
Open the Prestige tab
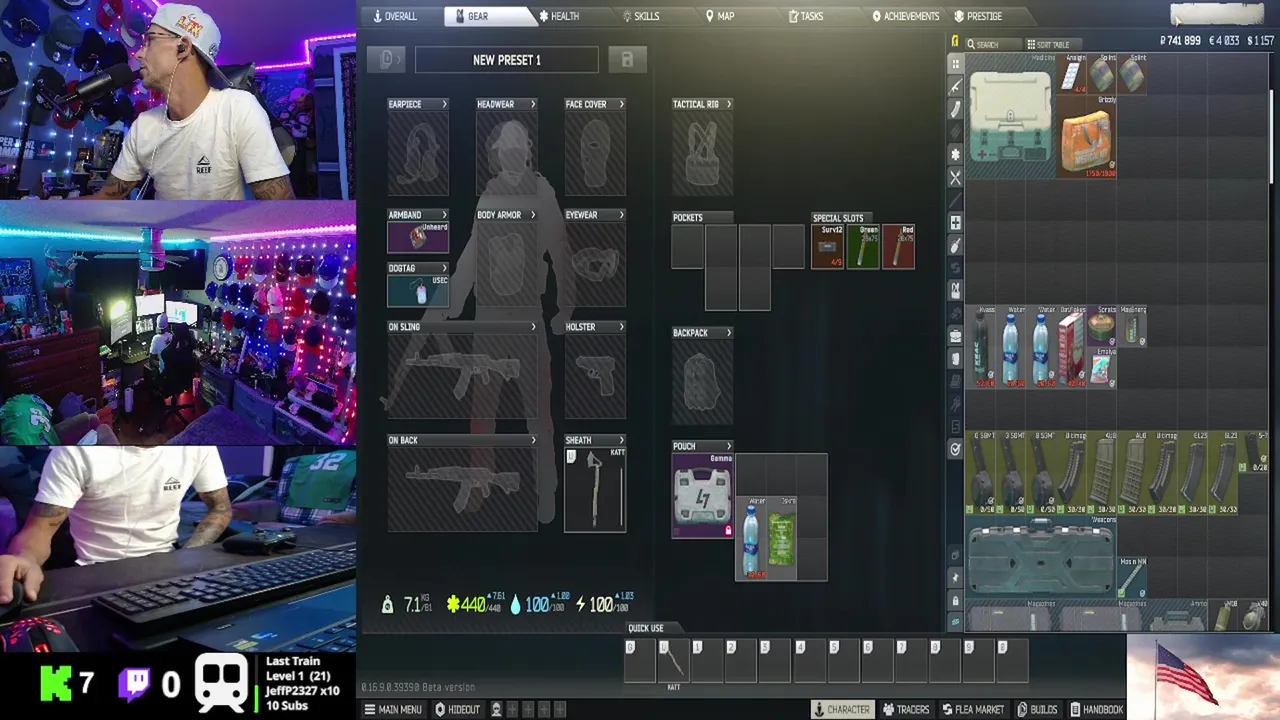tap(978, 16)
